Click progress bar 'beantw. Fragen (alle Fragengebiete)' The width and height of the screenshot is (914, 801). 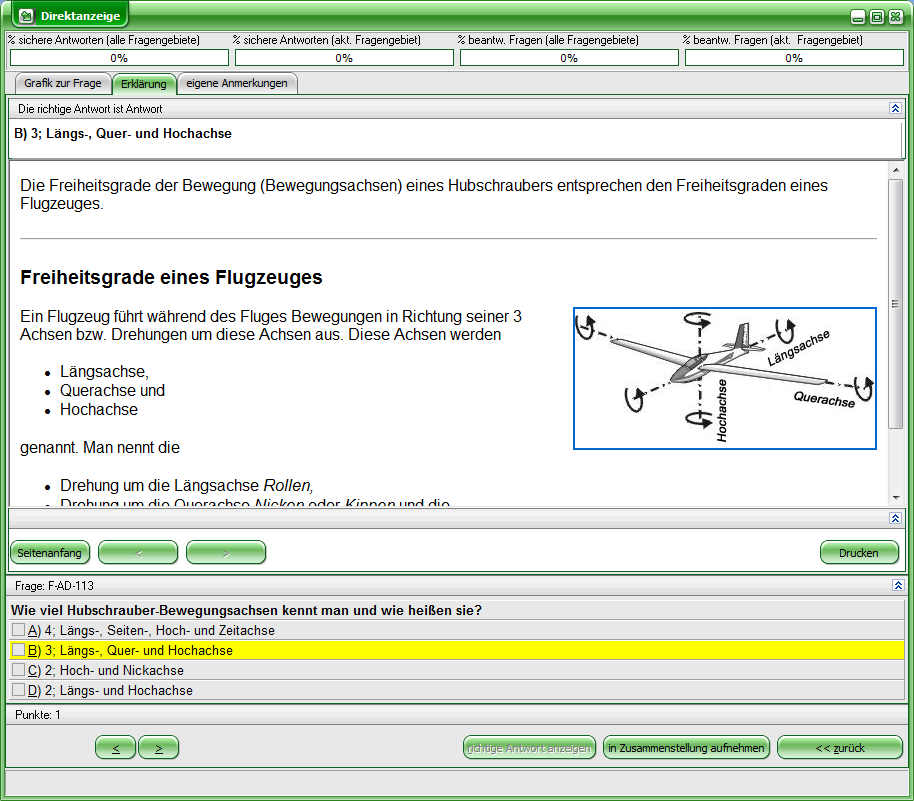coord(569,58)
